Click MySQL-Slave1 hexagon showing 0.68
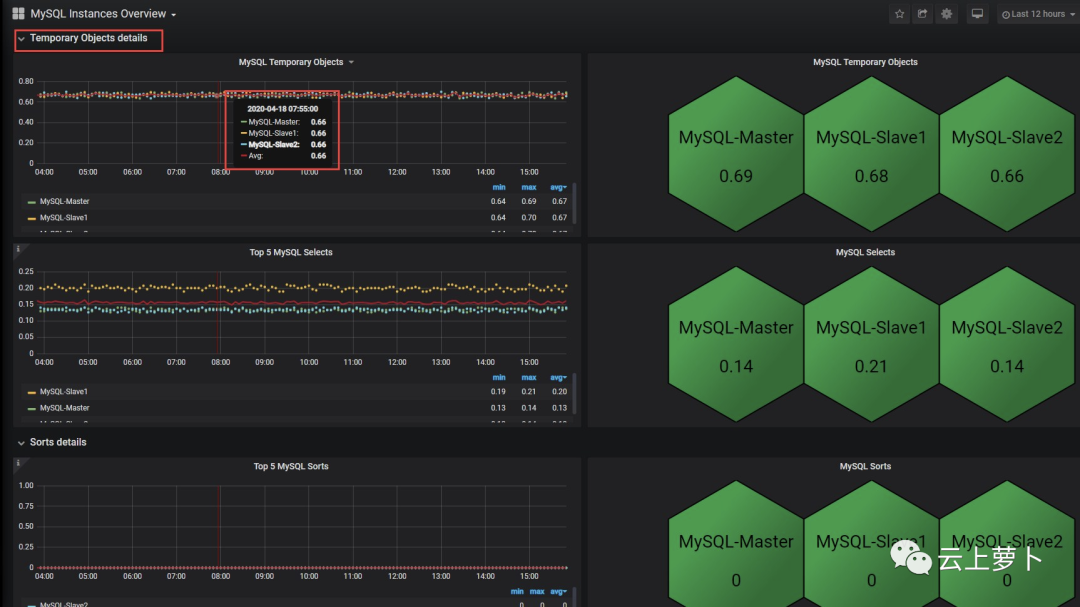The height and width of the screenshot is (607, 1080). (871, 154)
